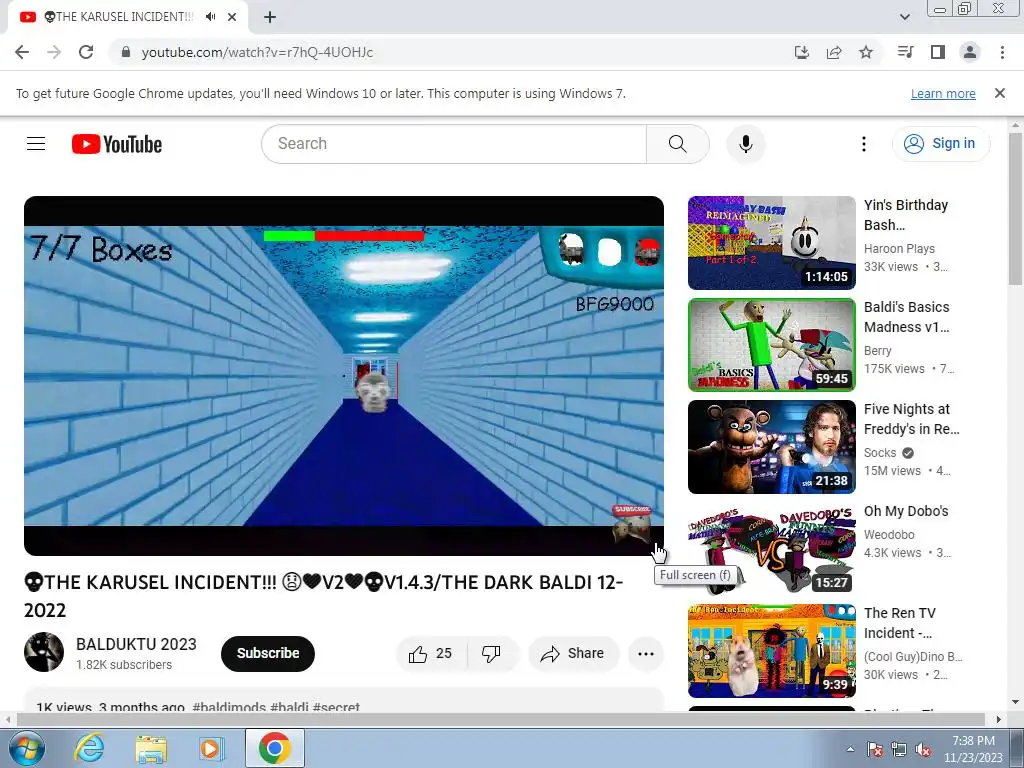Open the media controls icon

click(x=906, y=52)
